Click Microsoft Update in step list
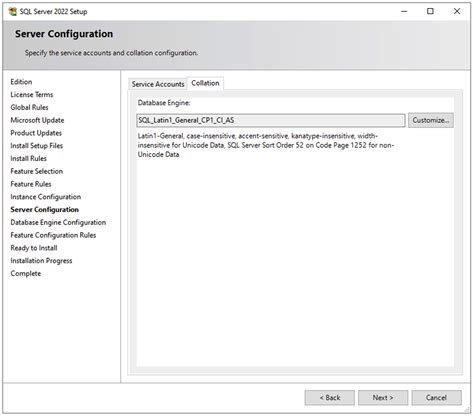 [37, 120]
